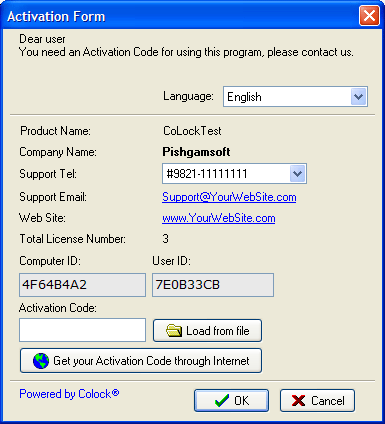Open the Powered by Colock link
The height and width of the screenshot is (424, 385).
[x=69, y=394]
